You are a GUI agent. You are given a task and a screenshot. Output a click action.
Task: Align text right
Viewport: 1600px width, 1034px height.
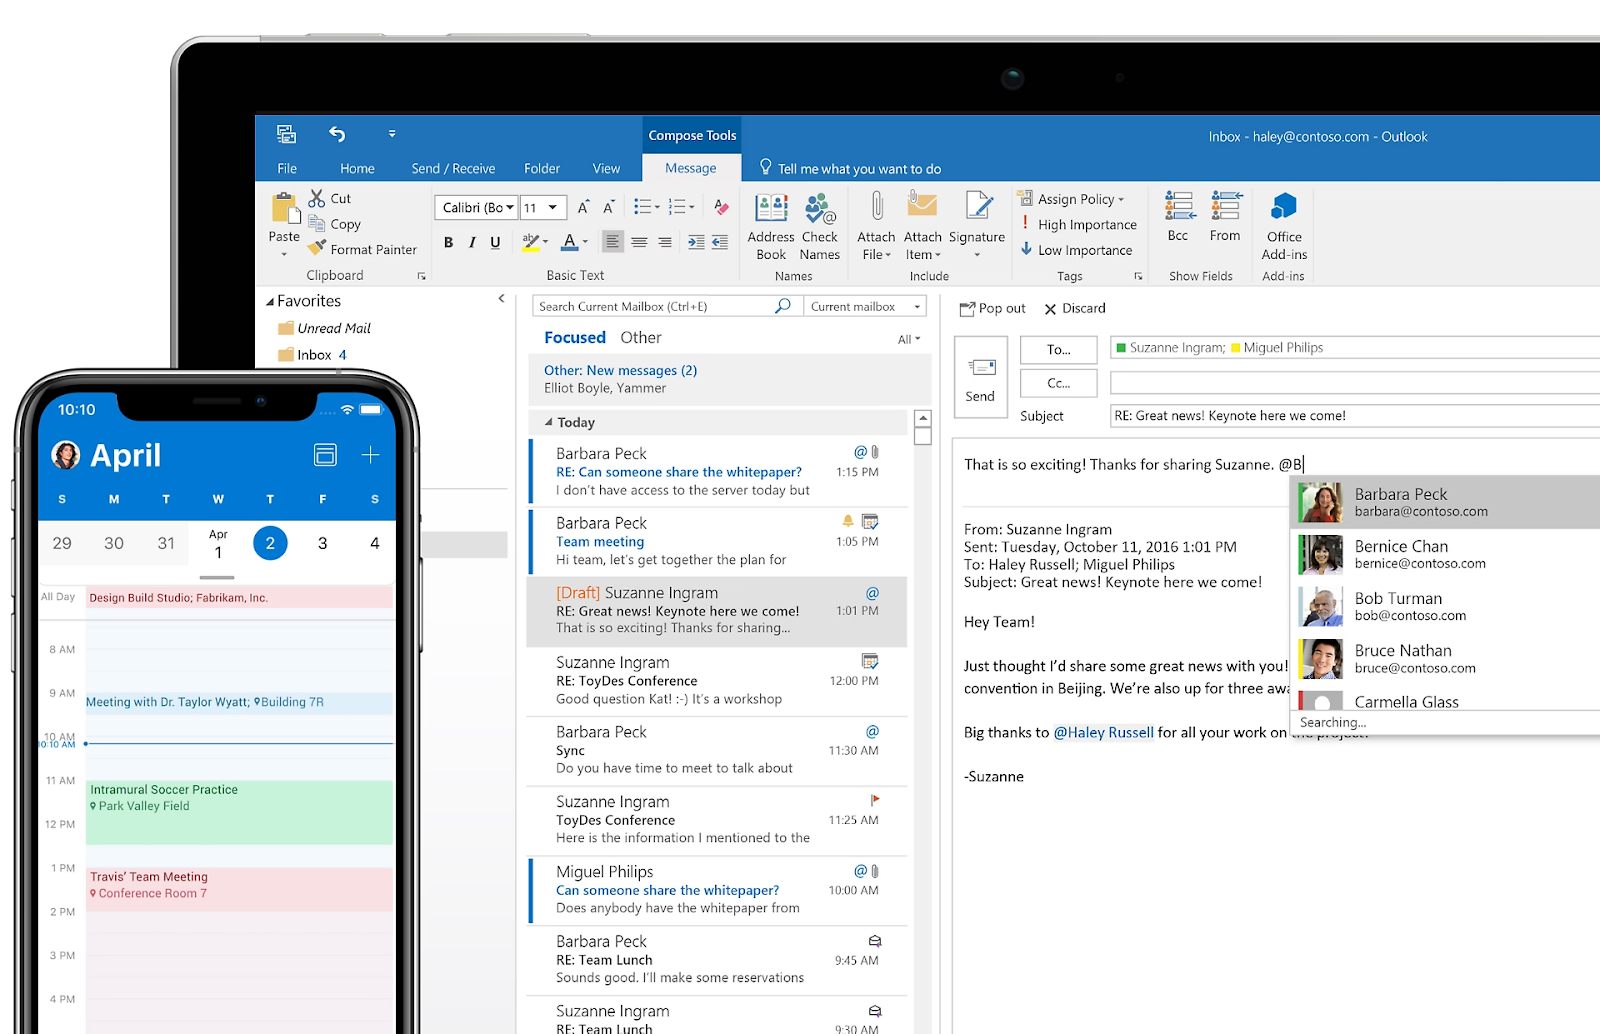[x=664, y=242]
